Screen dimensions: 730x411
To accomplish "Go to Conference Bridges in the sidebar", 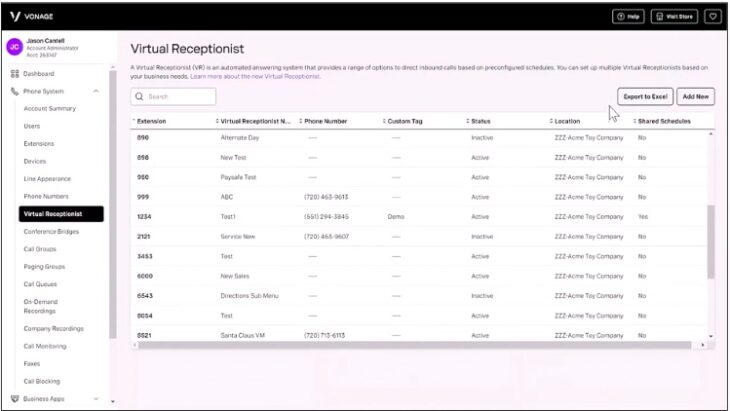I will [52, 231].
